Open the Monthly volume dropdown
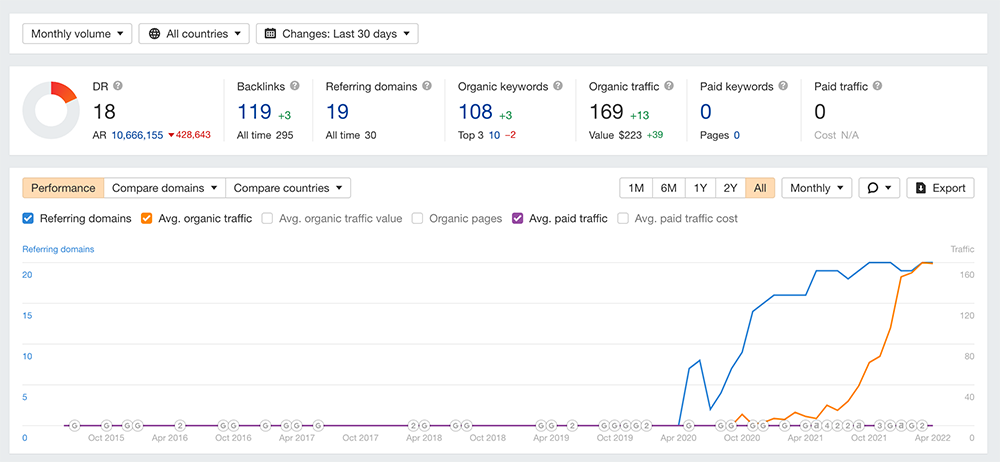 (x=77, y=34)
